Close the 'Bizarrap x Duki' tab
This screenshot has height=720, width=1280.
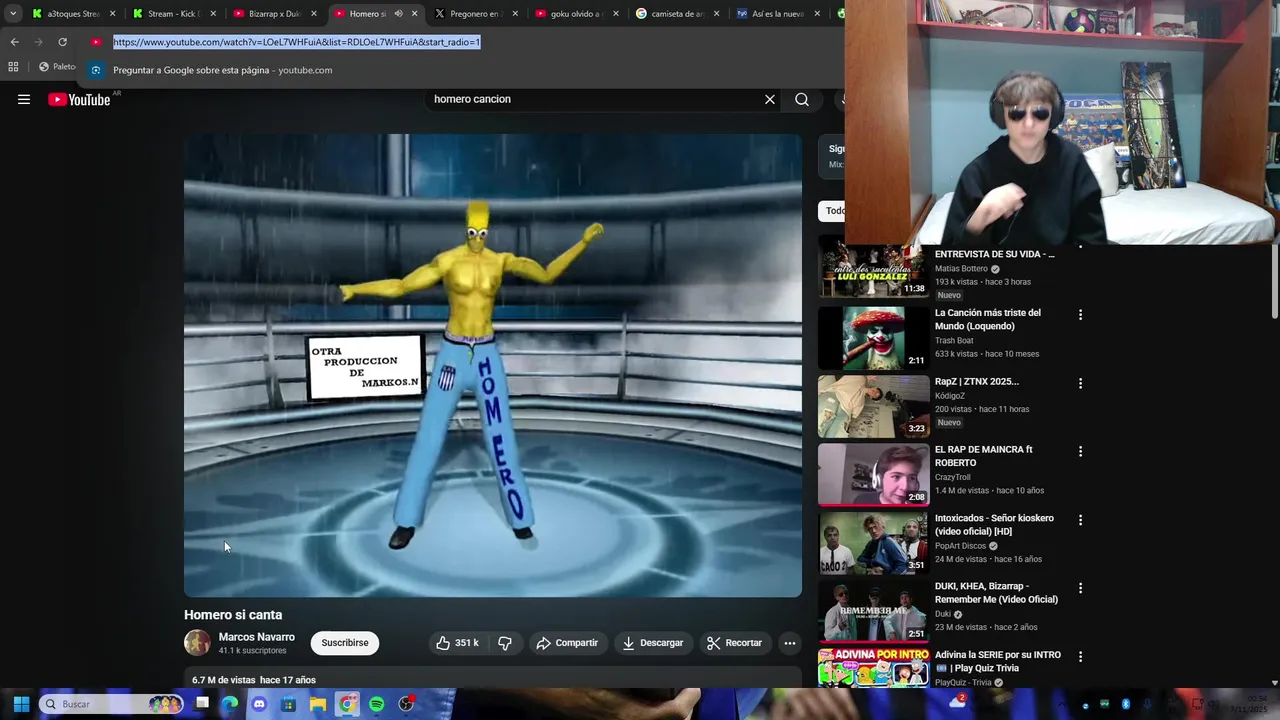(313, 14)
